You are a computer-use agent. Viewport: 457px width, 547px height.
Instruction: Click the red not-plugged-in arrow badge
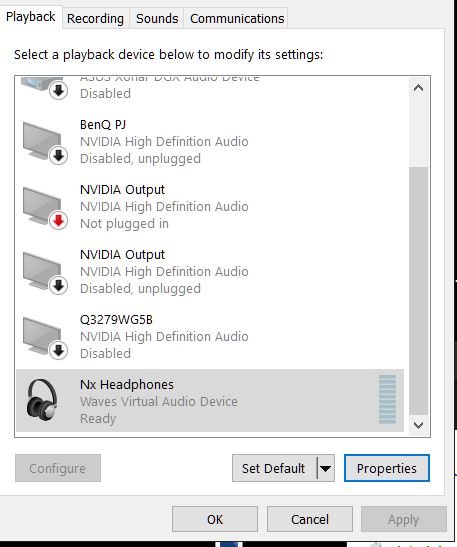coord(58,221)
